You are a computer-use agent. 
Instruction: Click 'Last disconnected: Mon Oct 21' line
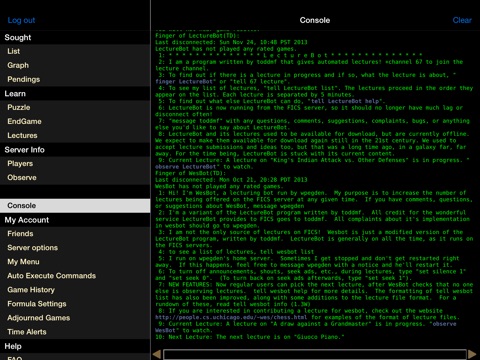coord(231,180)
